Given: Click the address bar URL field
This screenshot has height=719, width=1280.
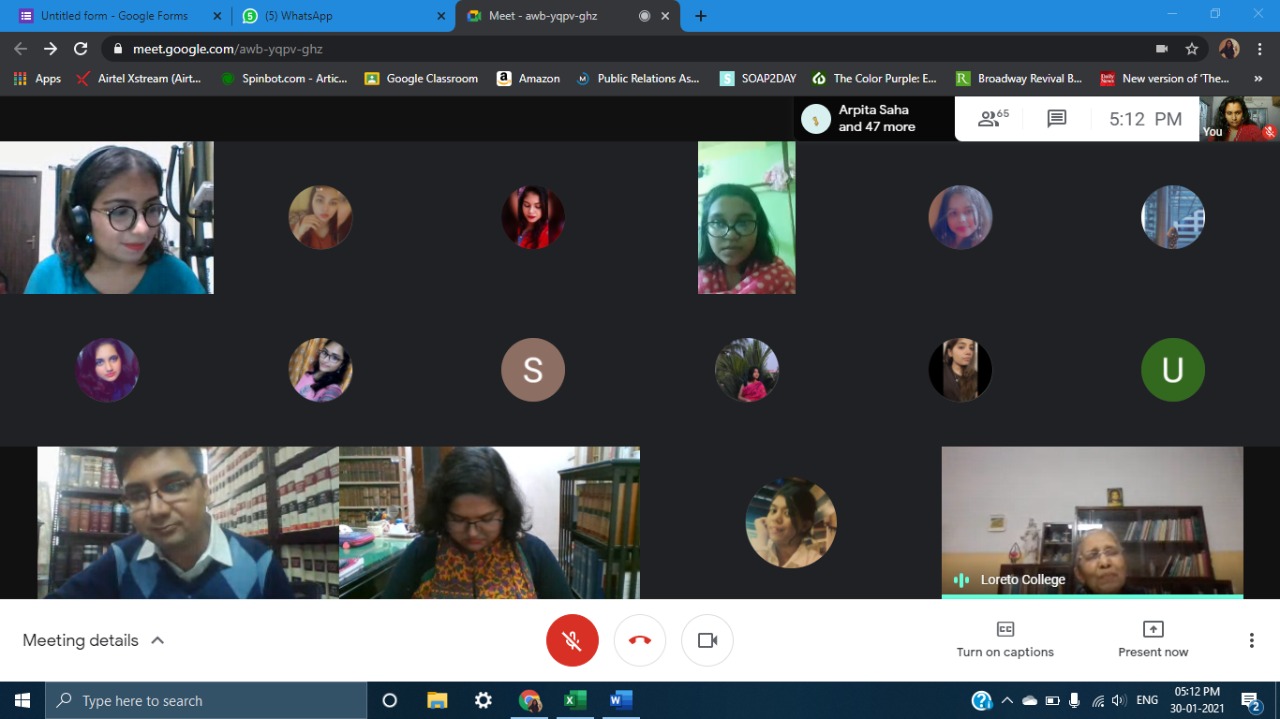Looking at the screenshot, I should click(600, 49).
